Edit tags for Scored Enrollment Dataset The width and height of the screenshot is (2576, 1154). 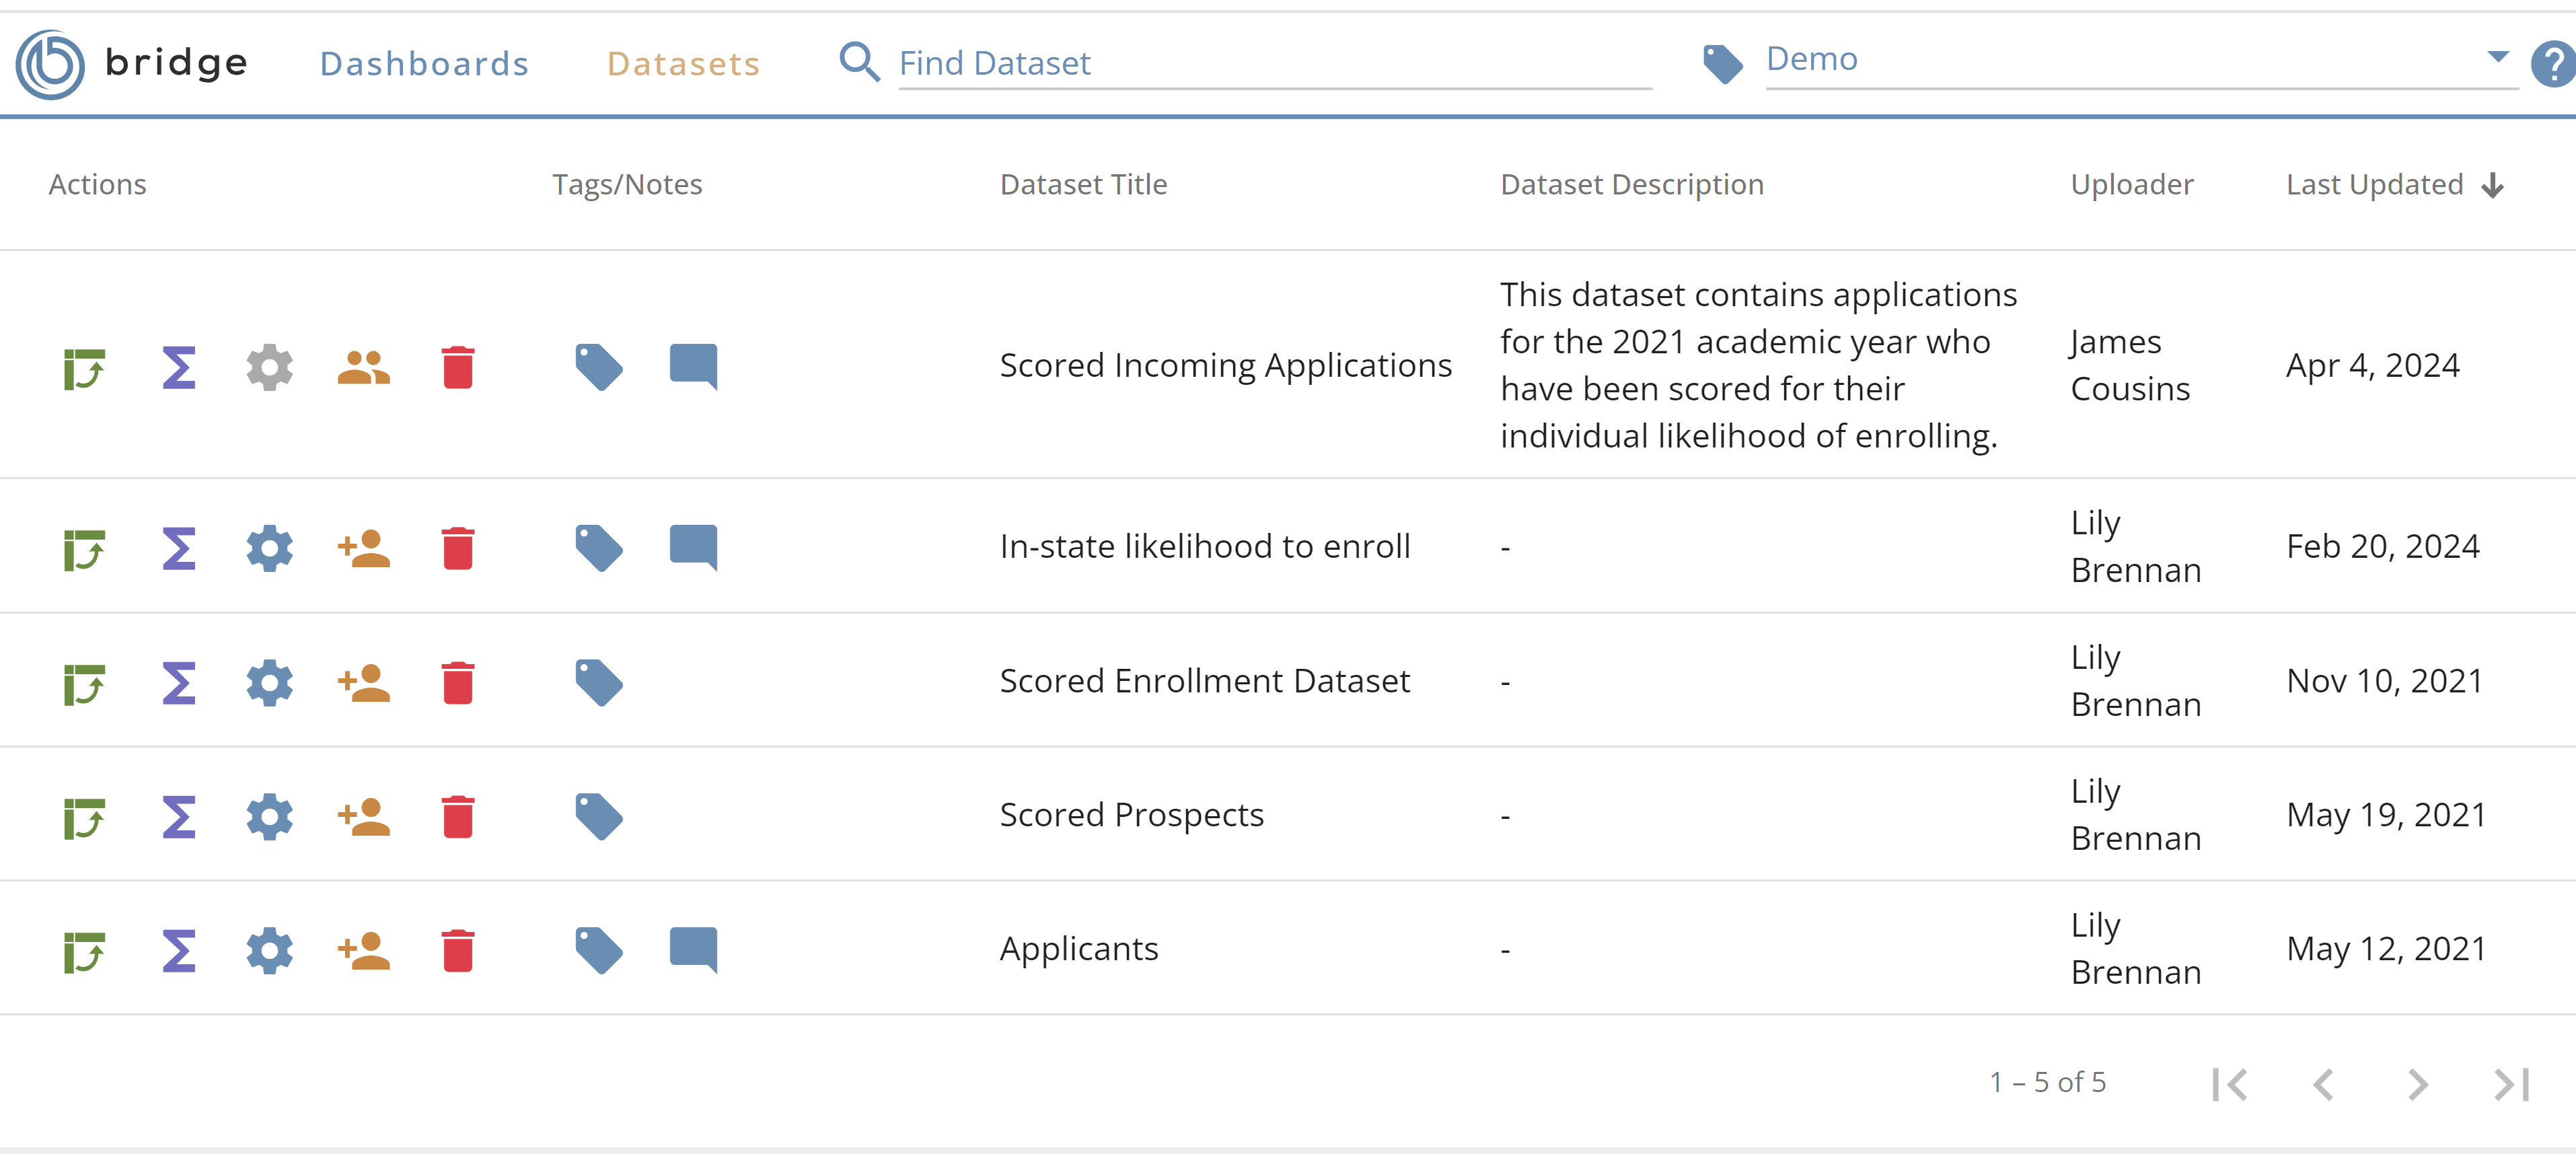(x=599, y=683)
